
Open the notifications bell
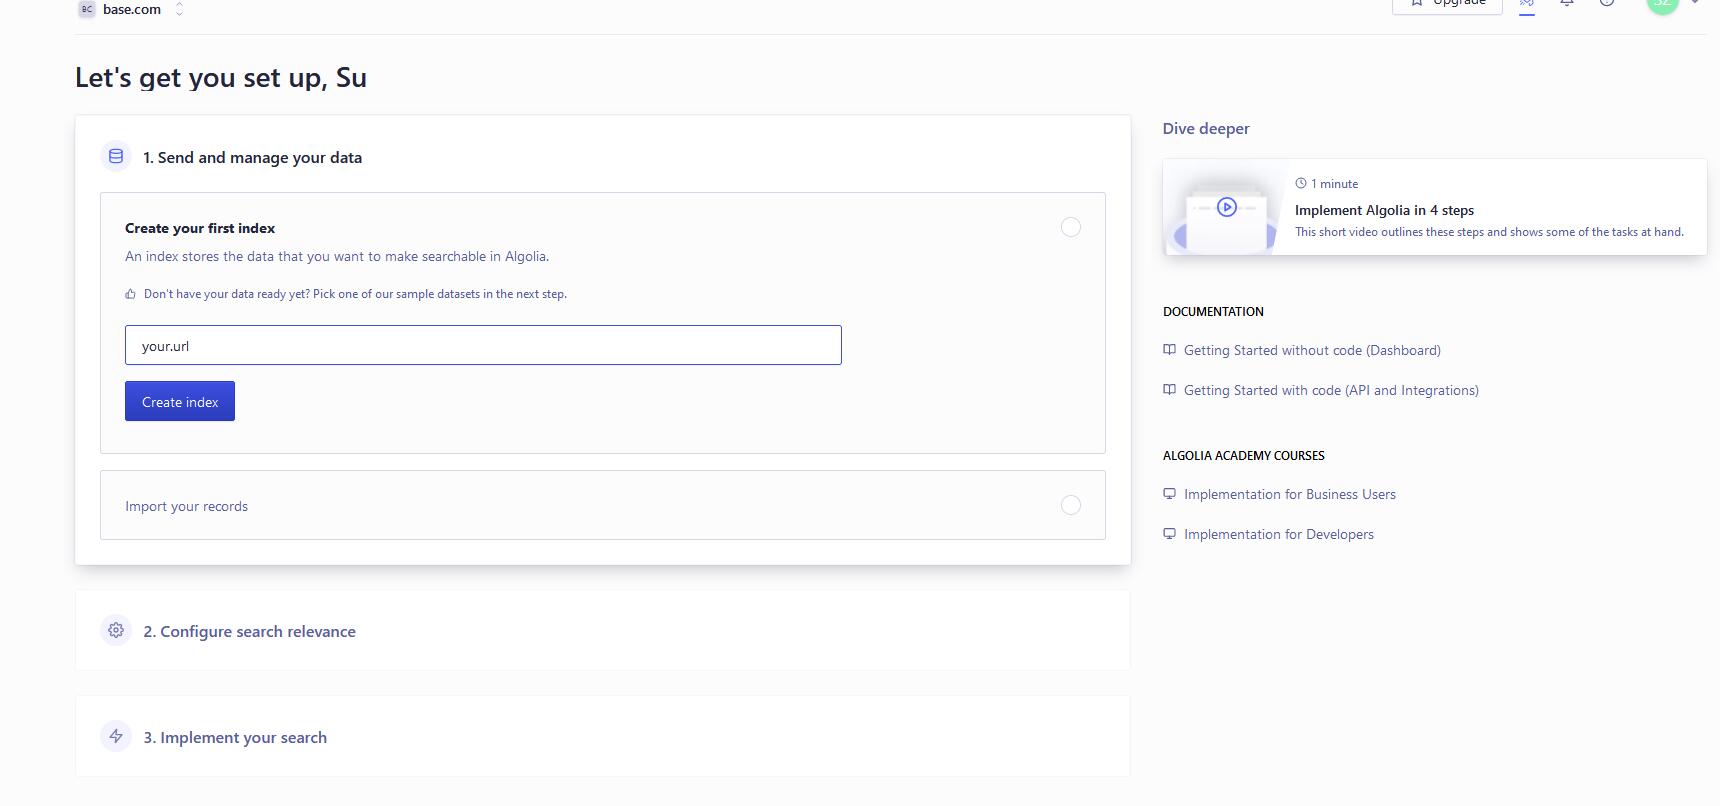(x=1567, y=4)
